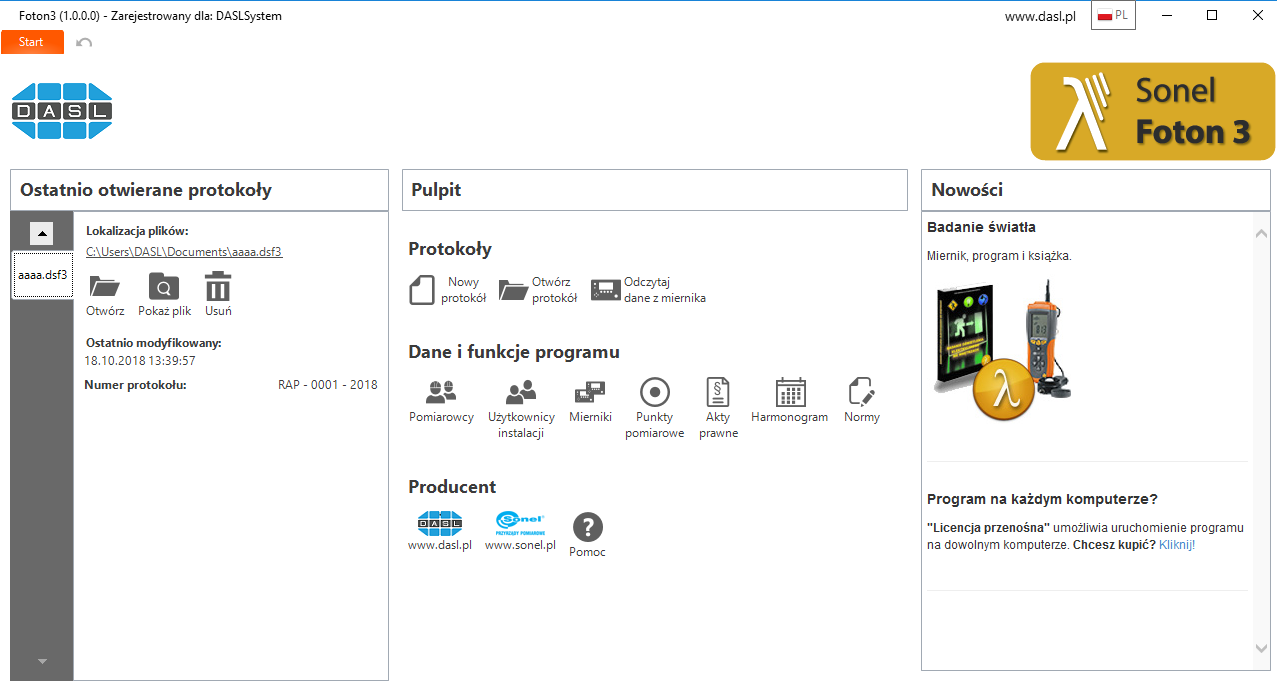Select the Mierniki icon
The image size is (1277, 698).
coord(590,391)
